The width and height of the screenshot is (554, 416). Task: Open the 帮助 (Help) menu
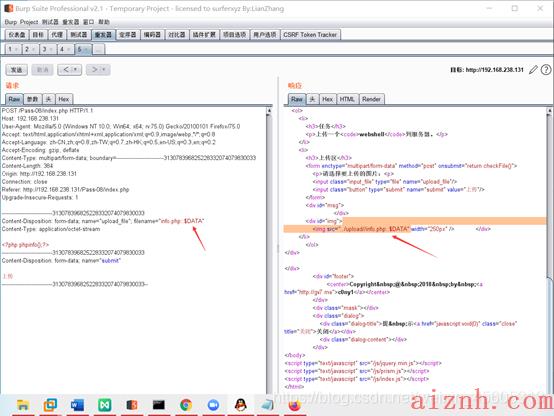tap(104, 22)
